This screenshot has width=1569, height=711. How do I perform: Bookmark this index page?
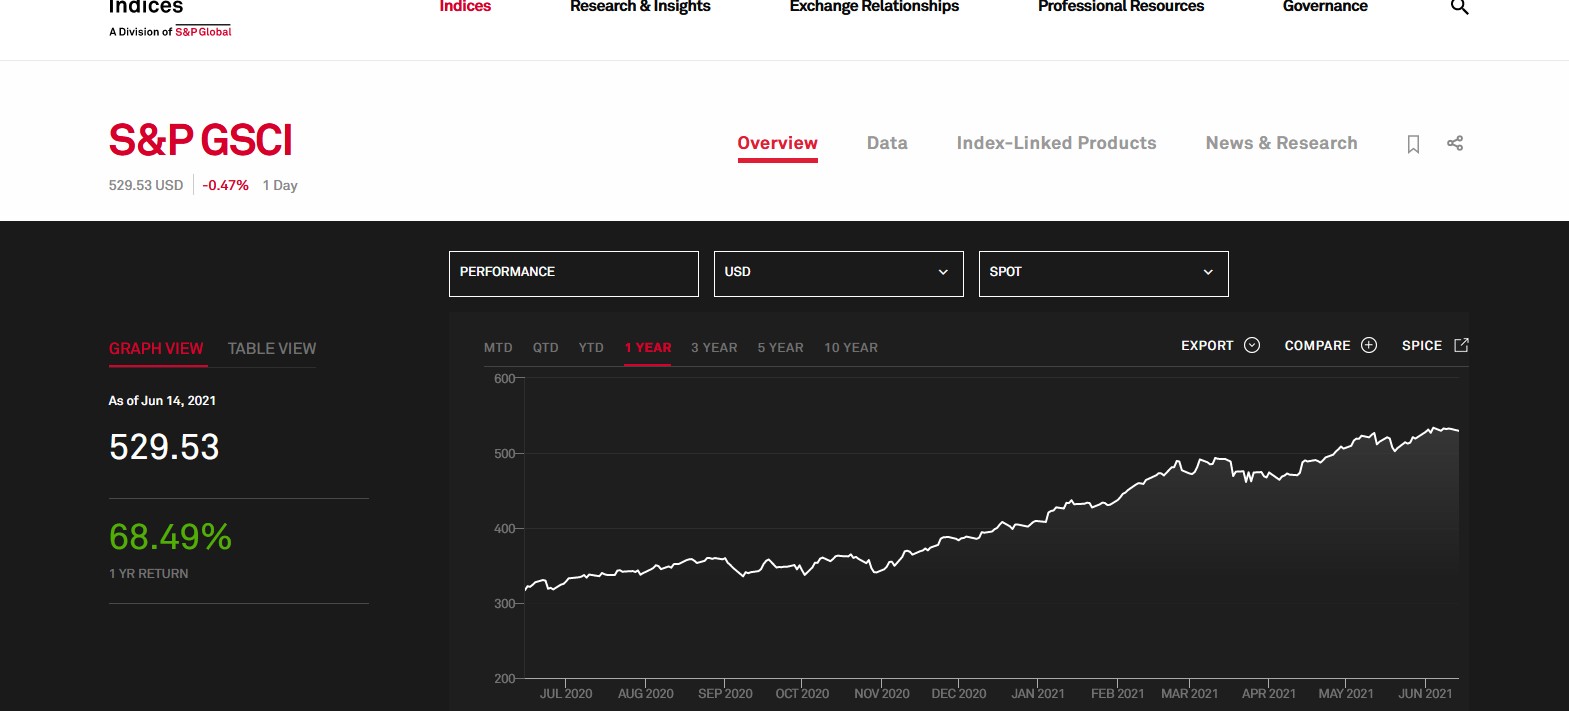(x=1413, y=144)
